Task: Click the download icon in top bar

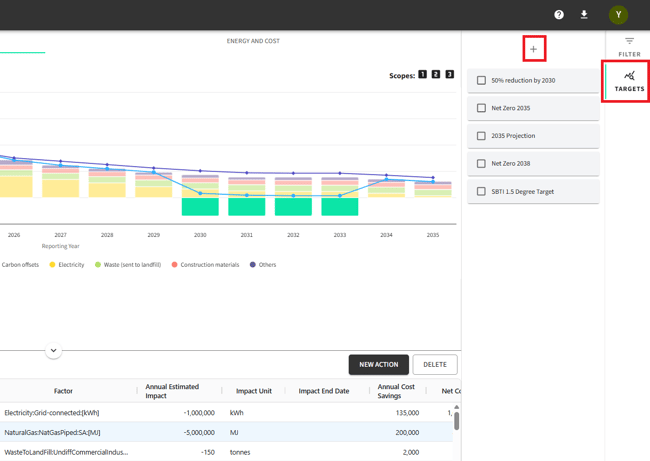Action: pos(584,15)
